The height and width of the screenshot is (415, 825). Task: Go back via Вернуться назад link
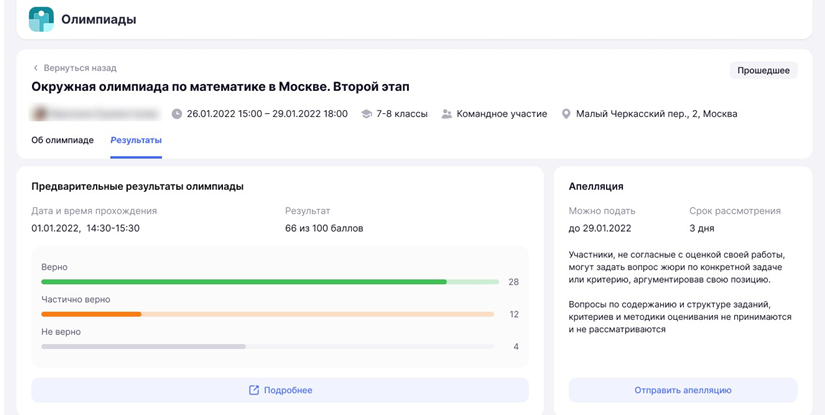click(x=80, y=68)
